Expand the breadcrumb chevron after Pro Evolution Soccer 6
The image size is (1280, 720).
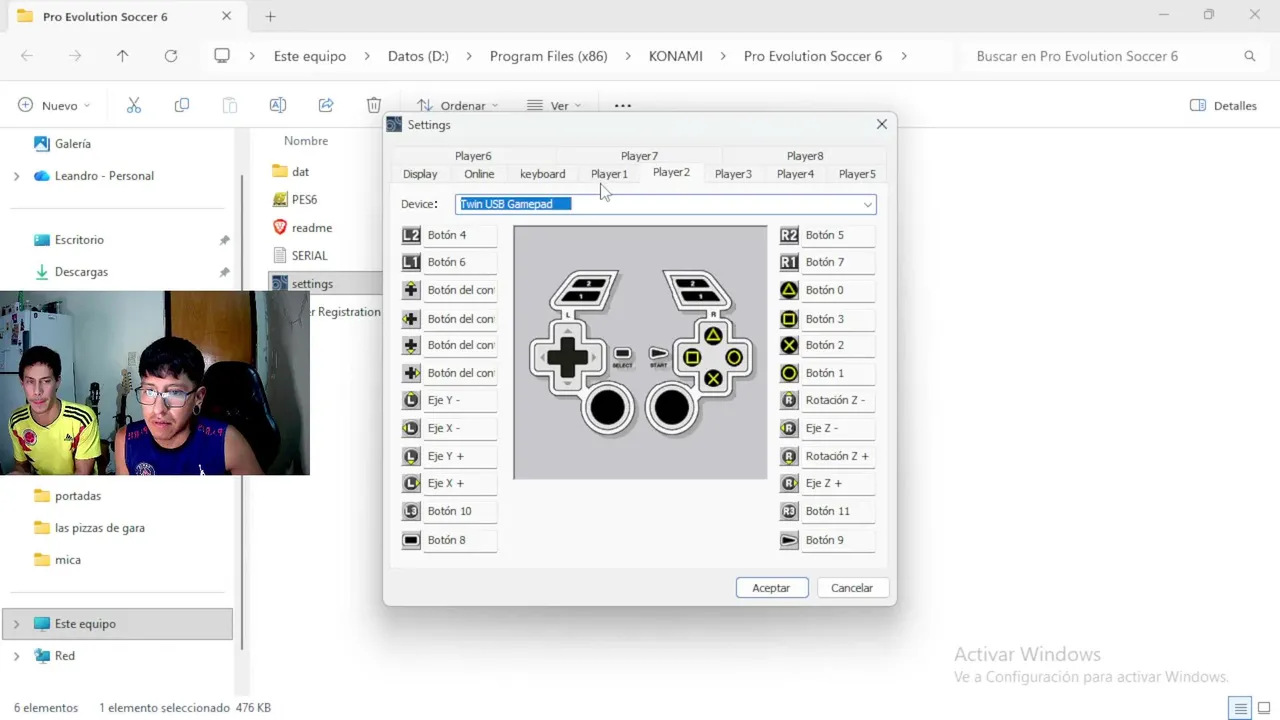(x=904, y=56)
